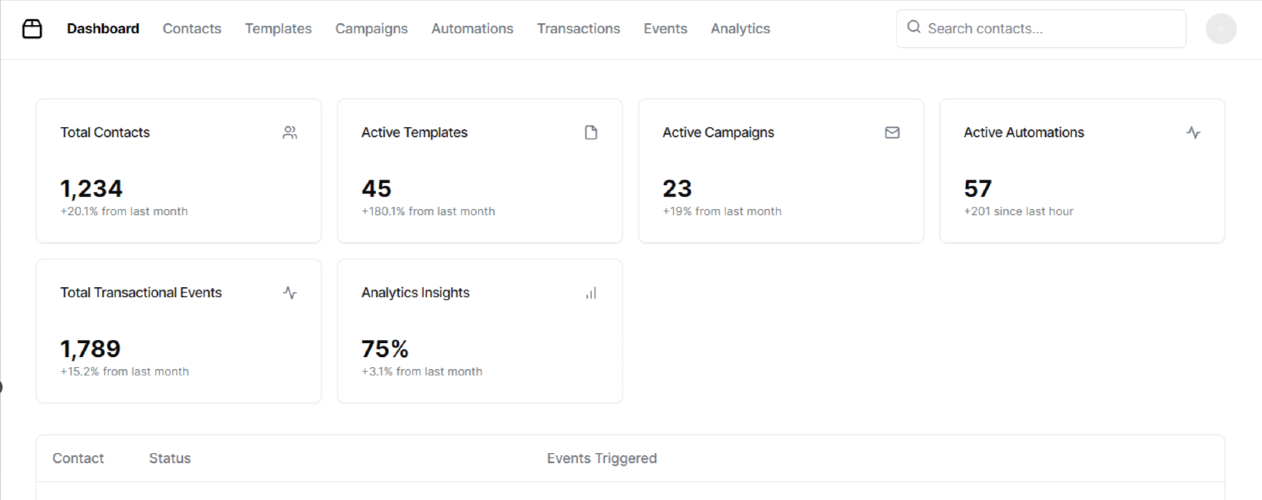Click the users icon on Total Contacts card
1262x500 pixels.
click(290, 132)
